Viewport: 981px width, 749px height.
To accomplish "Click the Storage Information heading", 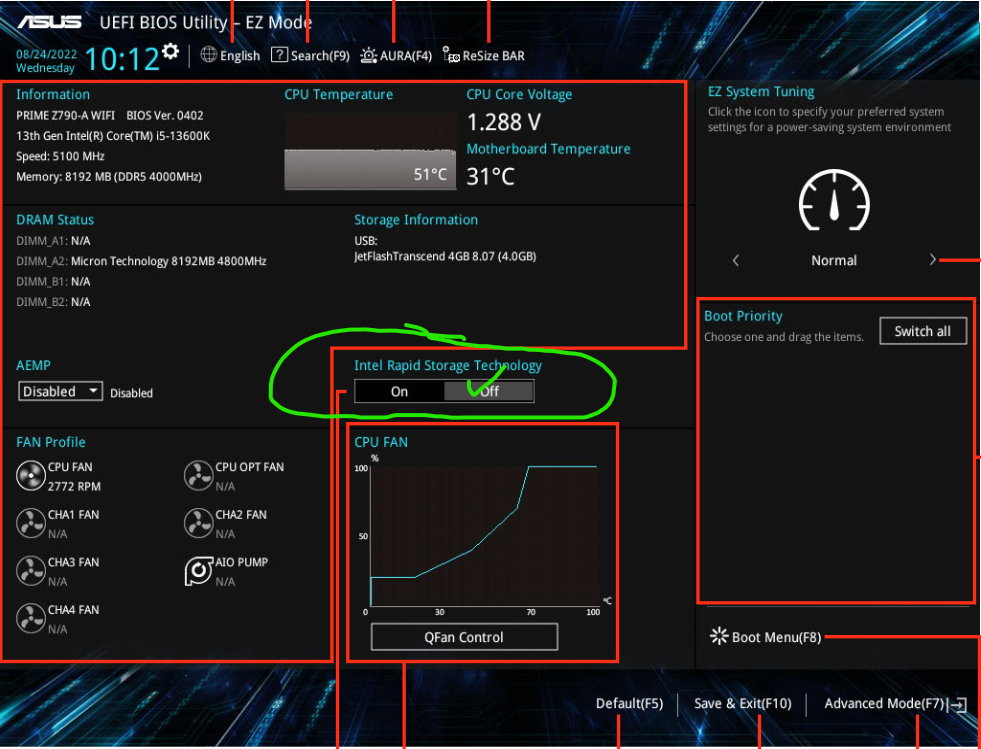I will 416,220.
